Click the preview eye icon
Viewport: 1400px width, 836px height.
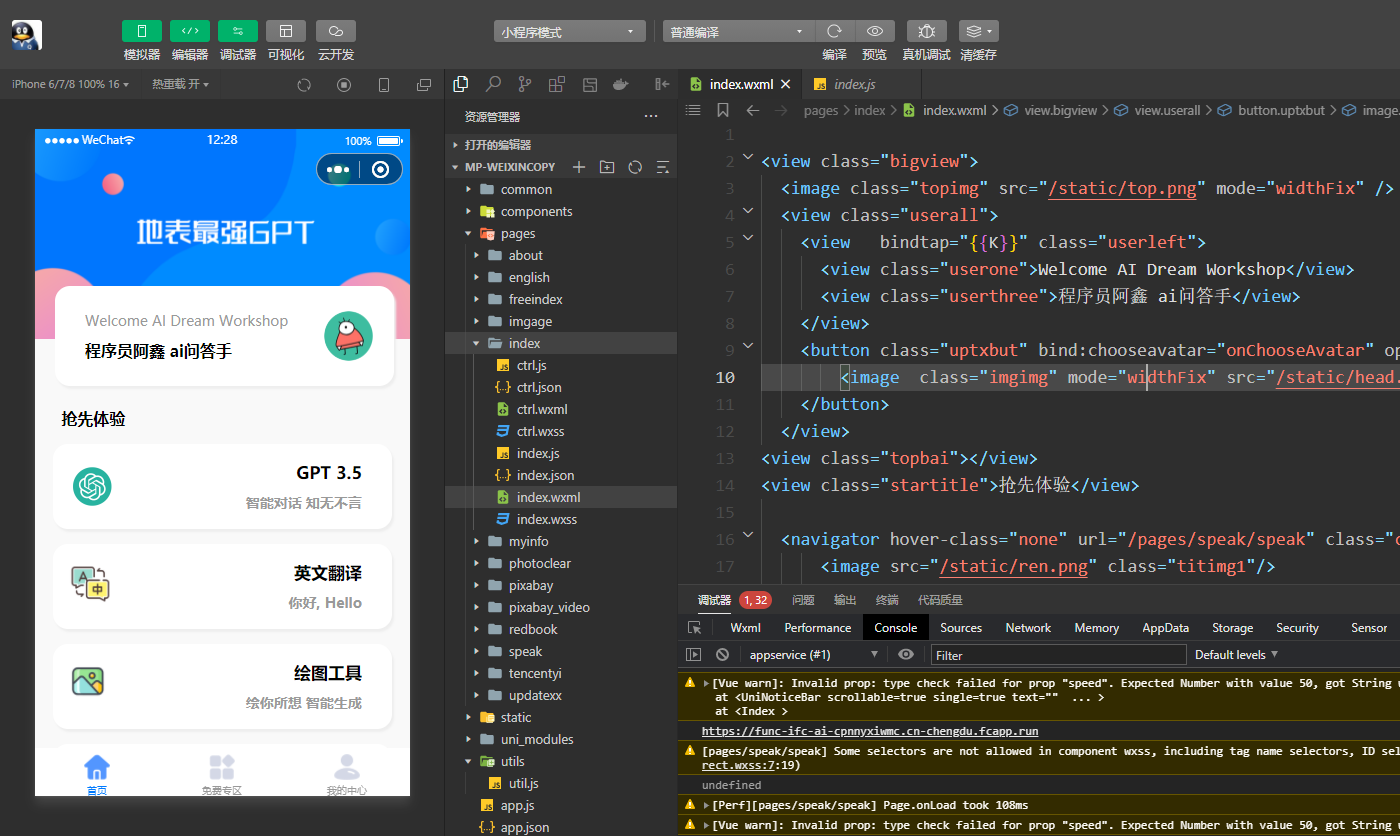tap(875, 31)
